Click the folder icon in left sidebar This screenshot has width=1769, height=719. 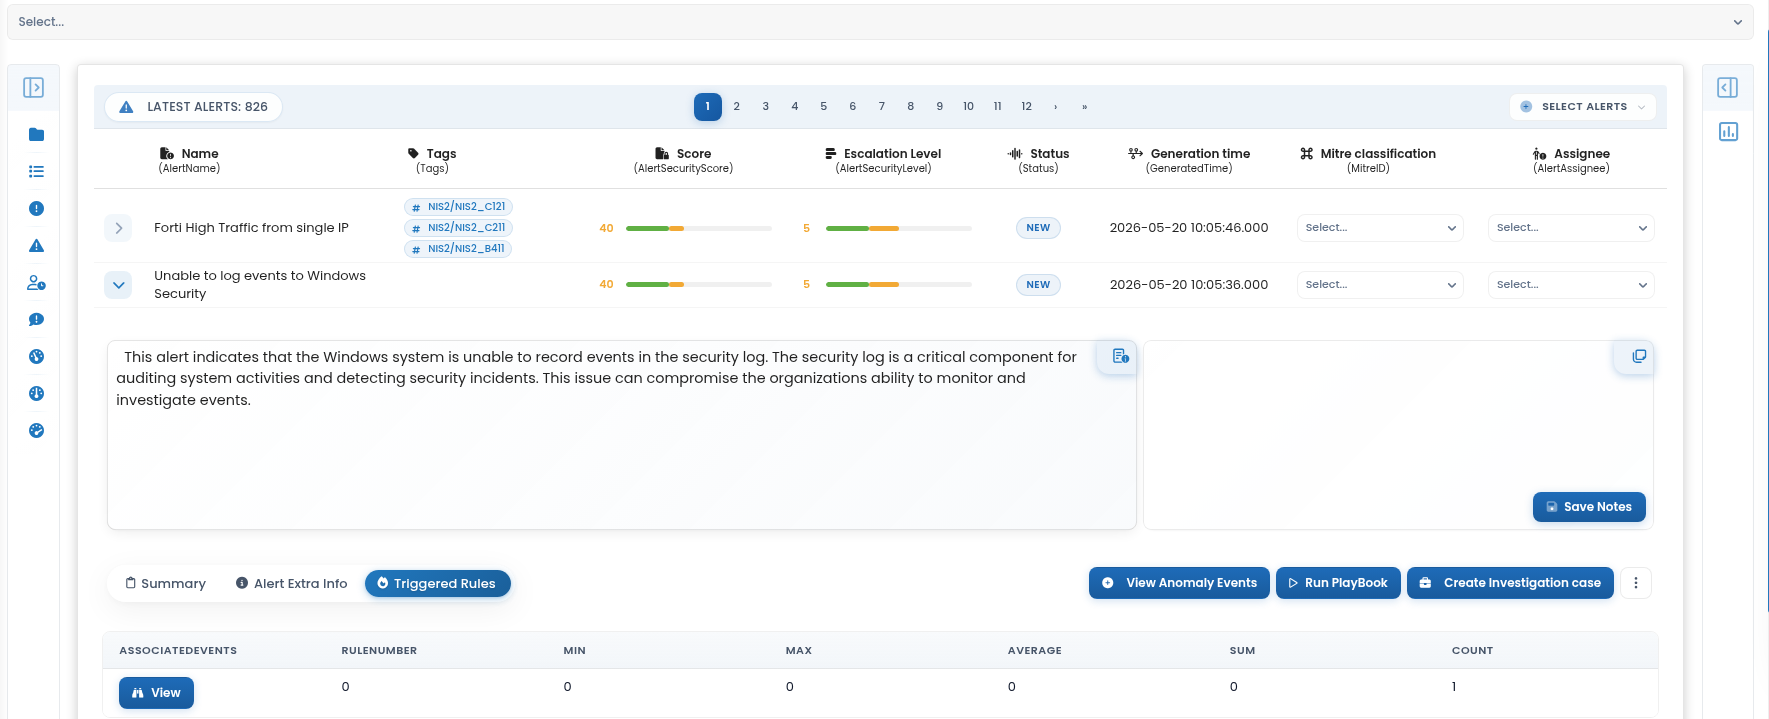click(x=36, y=135)
